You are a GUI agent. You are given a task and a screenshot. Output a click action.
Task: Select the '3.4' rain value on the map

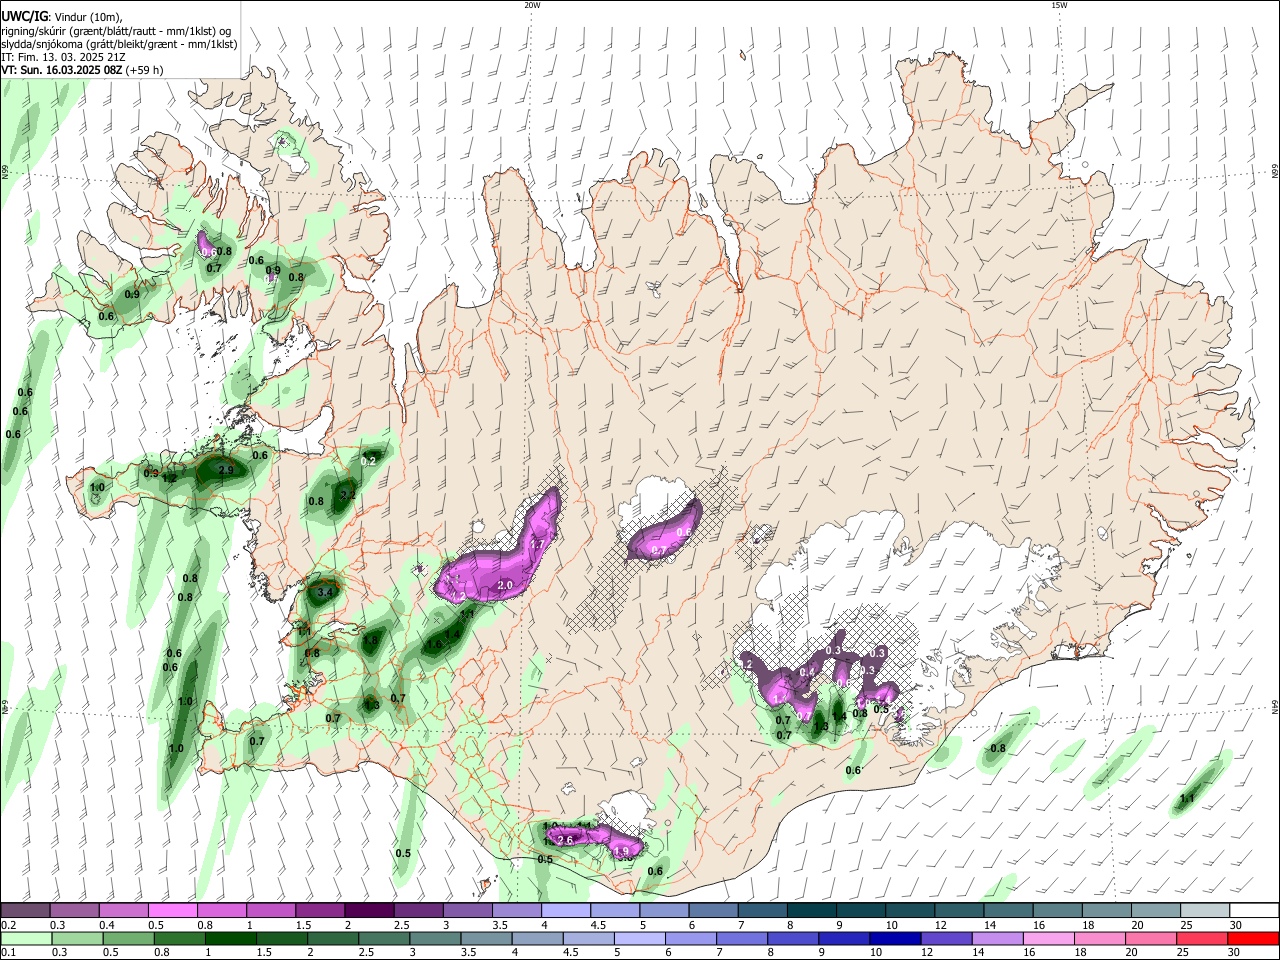[324, 592]
